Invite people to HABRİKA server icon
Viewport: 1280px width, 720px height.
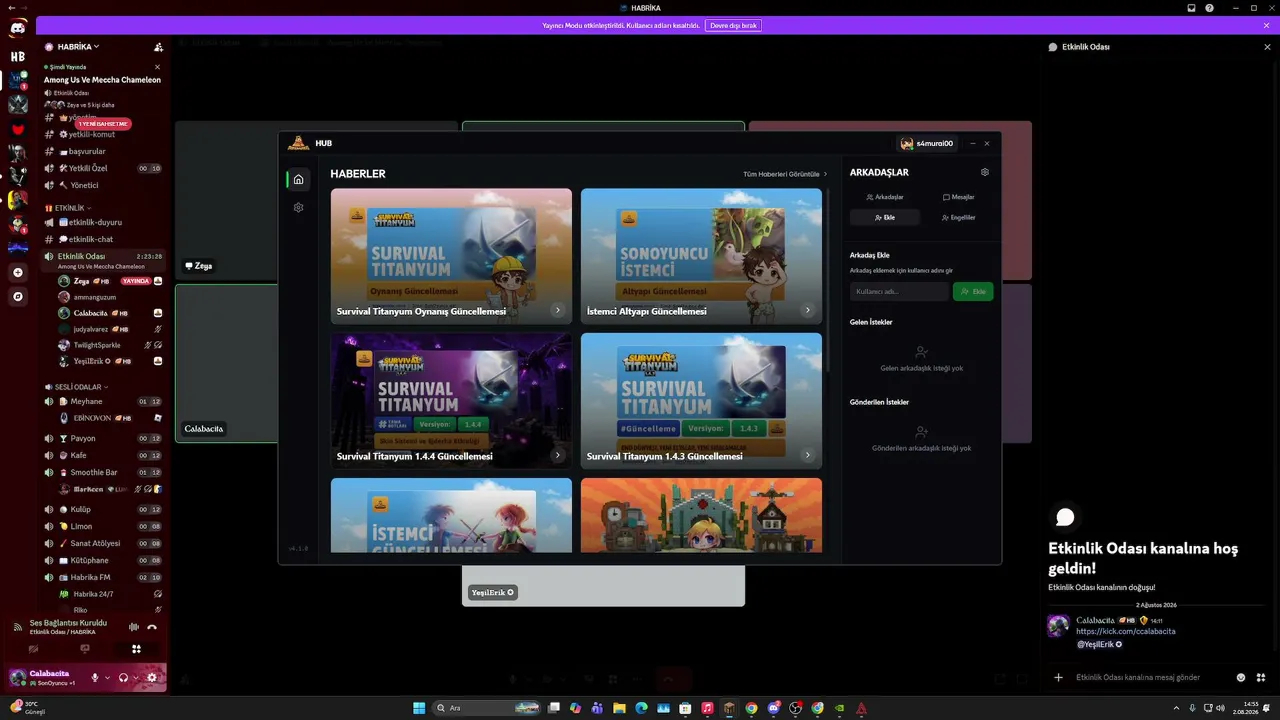tap(158, 47)
